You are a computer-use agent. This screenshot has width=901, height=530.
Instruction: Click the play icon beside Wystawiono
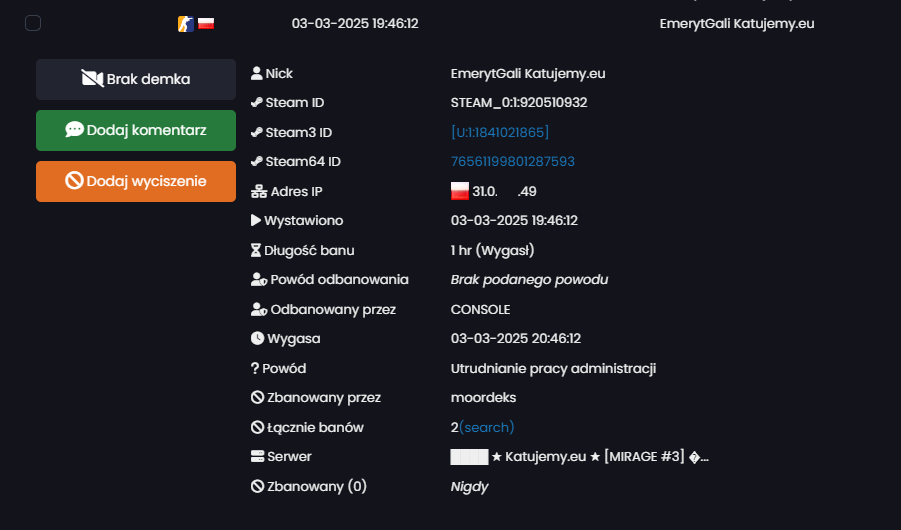click(256, 220)
